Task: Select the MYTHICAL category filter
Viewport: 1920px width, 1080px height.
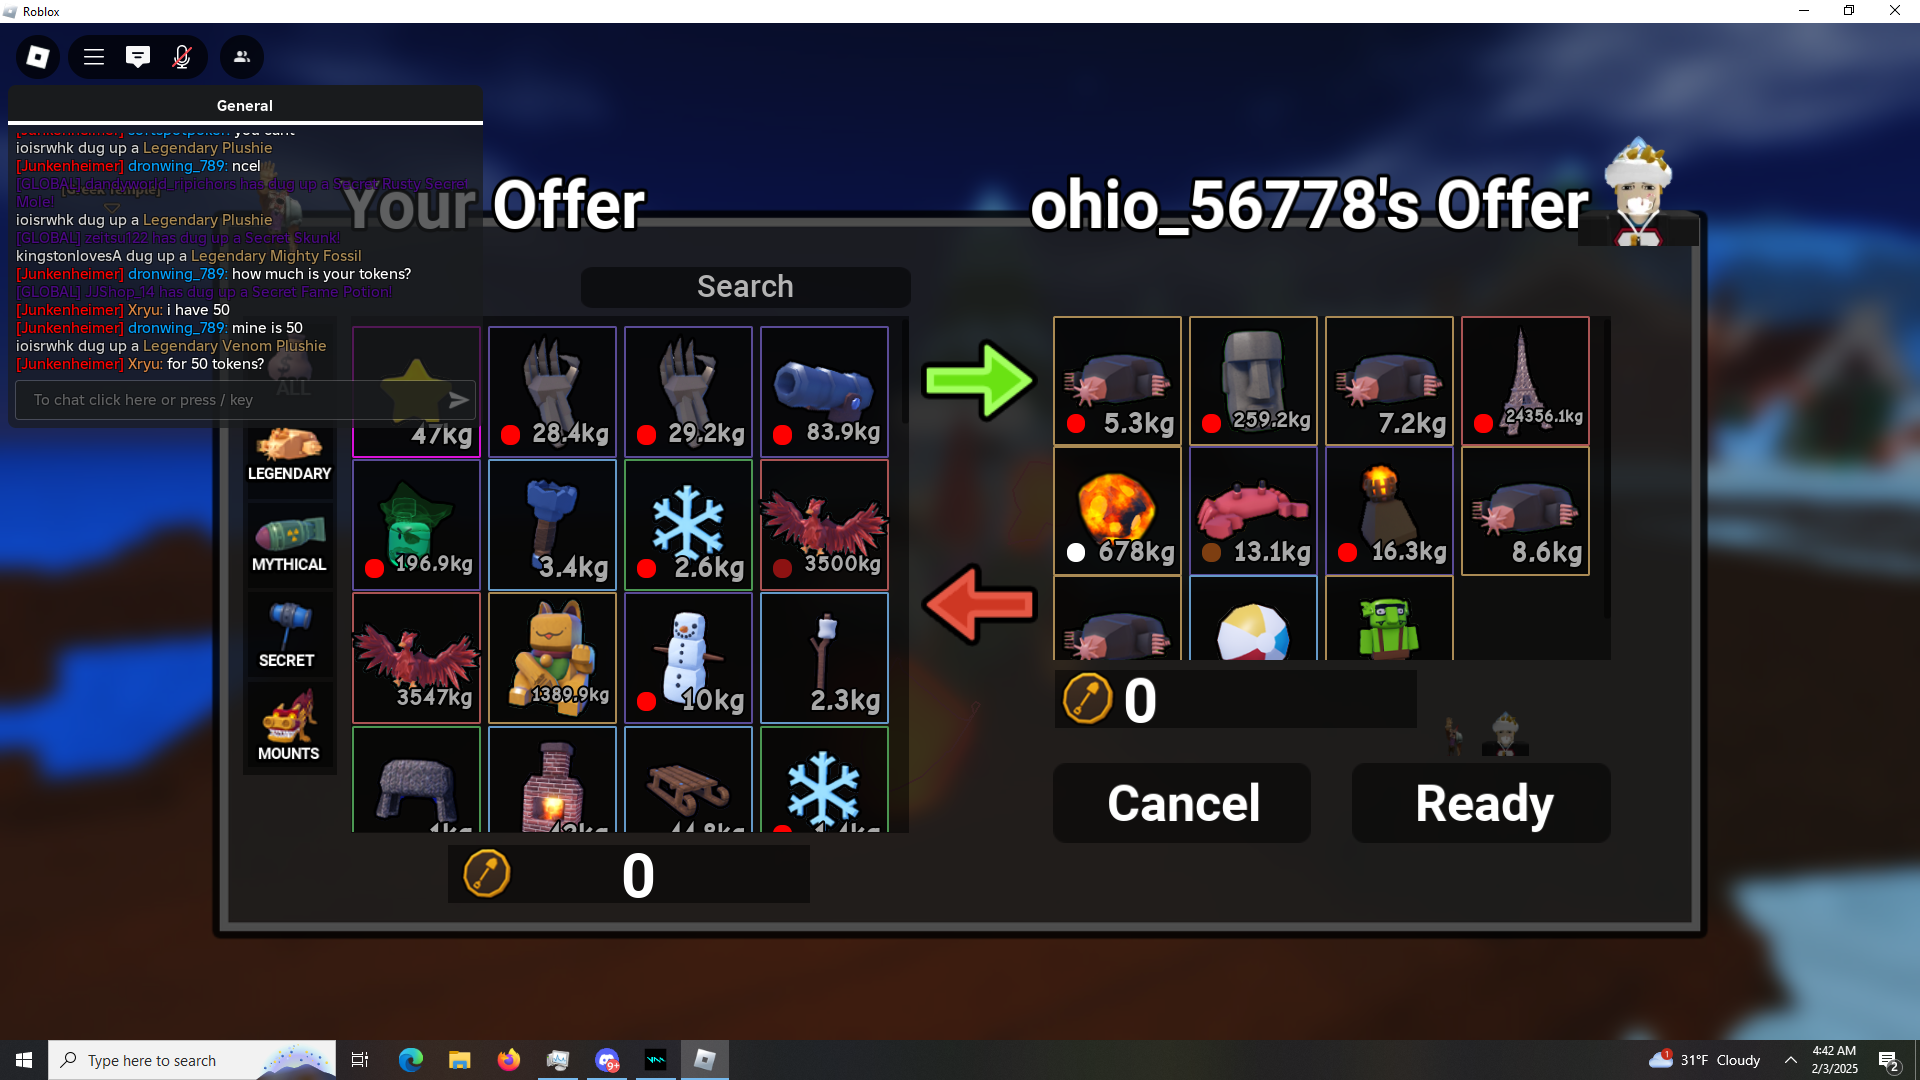Action: (289, 544)
